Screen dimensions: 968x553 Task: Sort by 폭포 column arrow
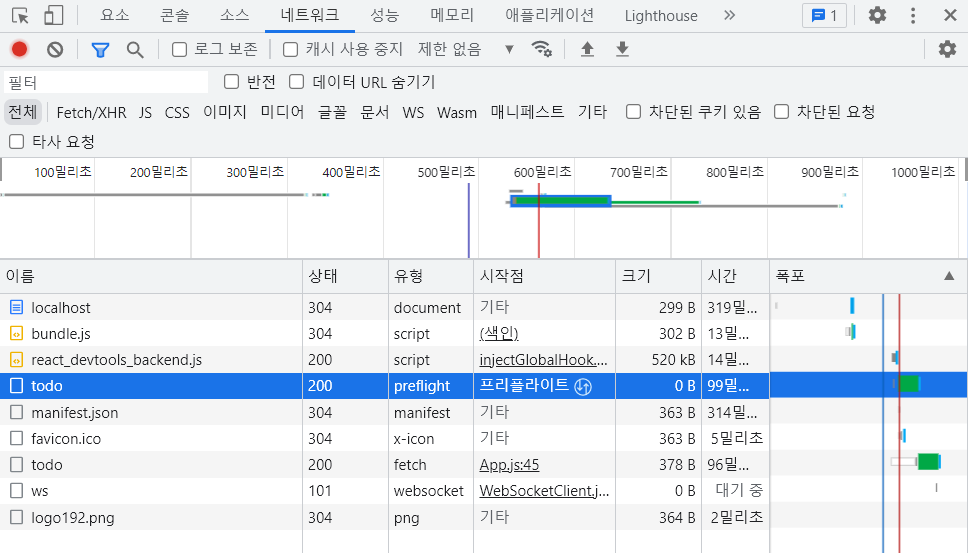coord(949,276)
